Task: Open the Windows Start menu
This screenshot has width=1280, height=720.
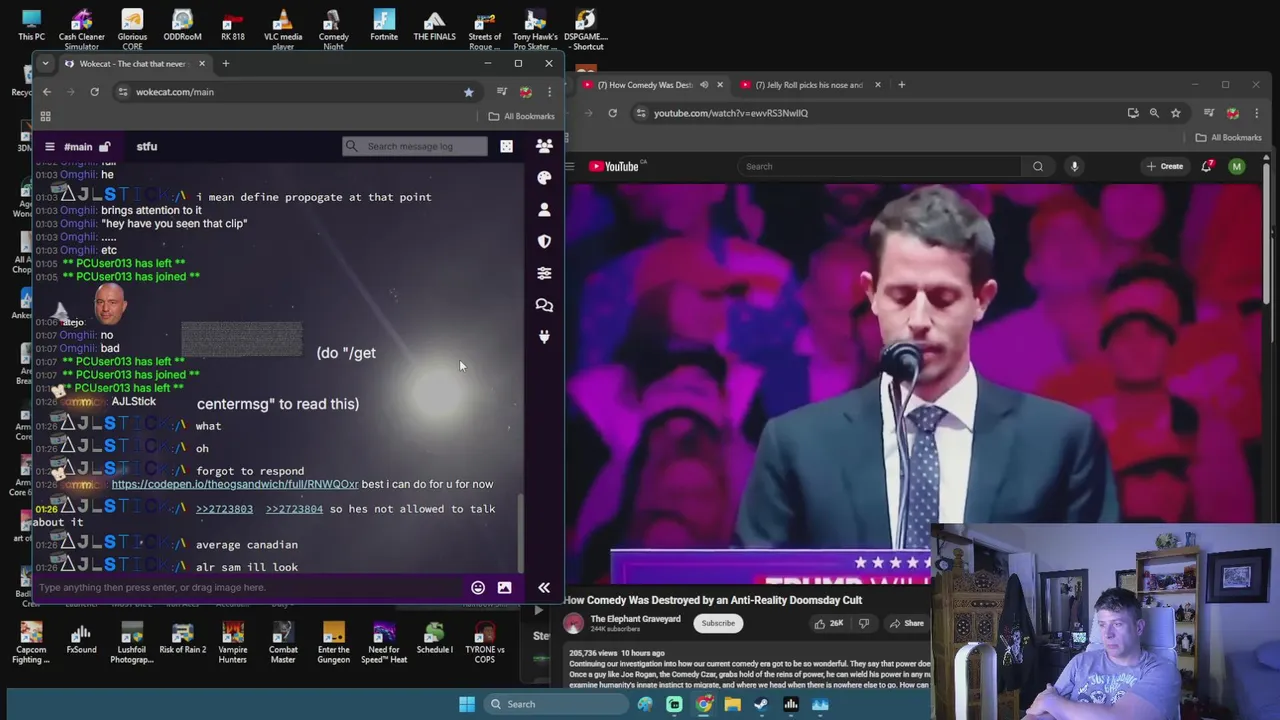Action: 467,704
